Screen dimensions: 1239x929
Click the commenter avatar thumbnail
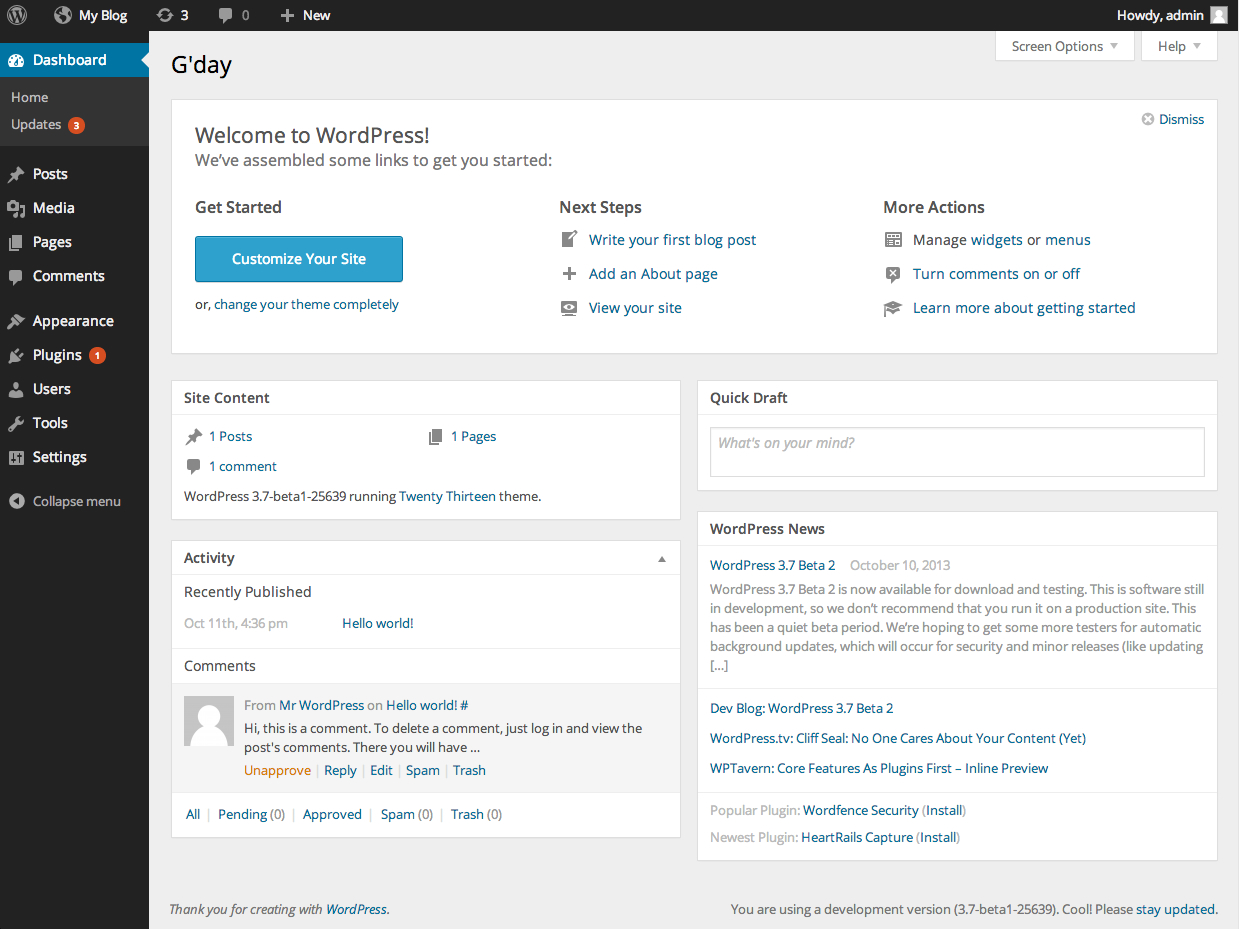point(209,721)
